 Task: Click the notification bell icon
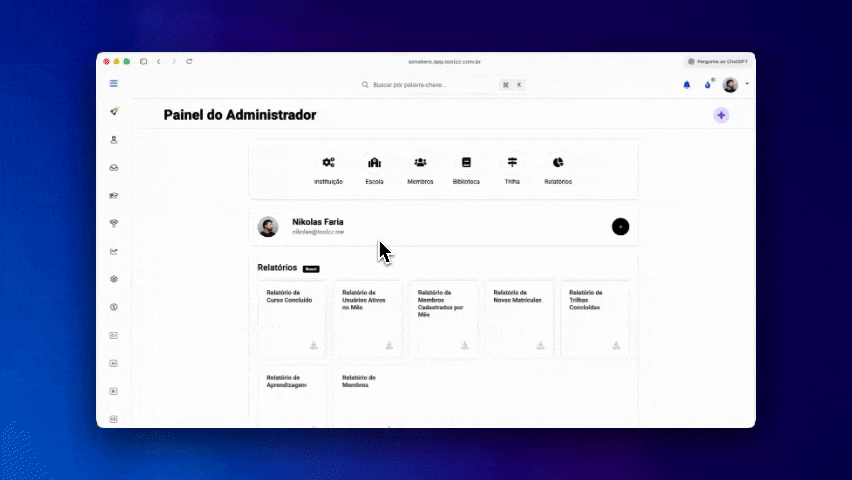tap(687, 85)
